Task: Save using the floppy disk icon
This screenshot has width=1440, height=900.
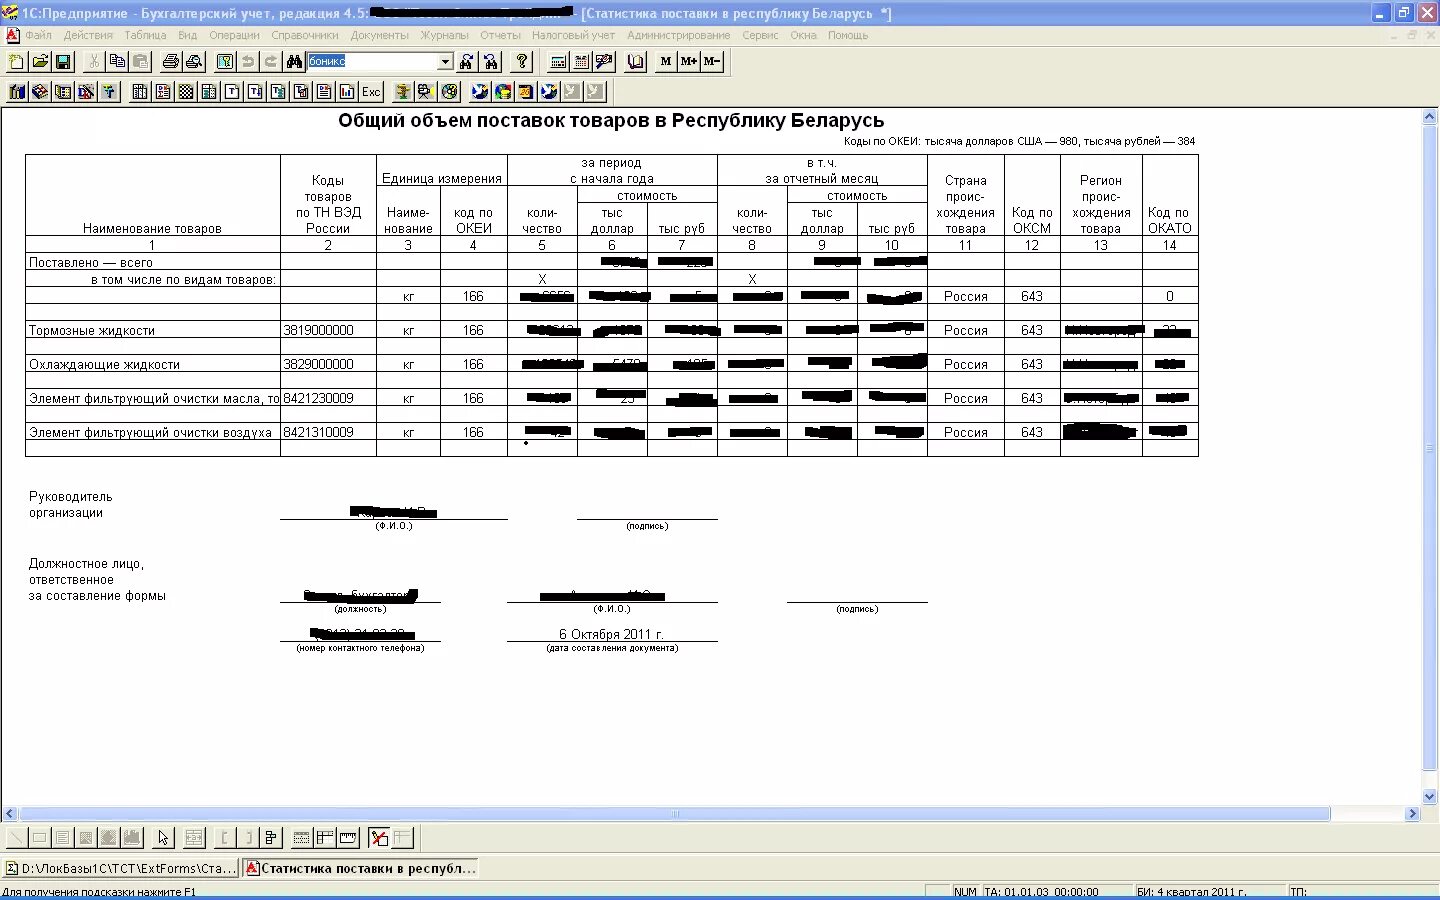Action: (x=63, y=61)
